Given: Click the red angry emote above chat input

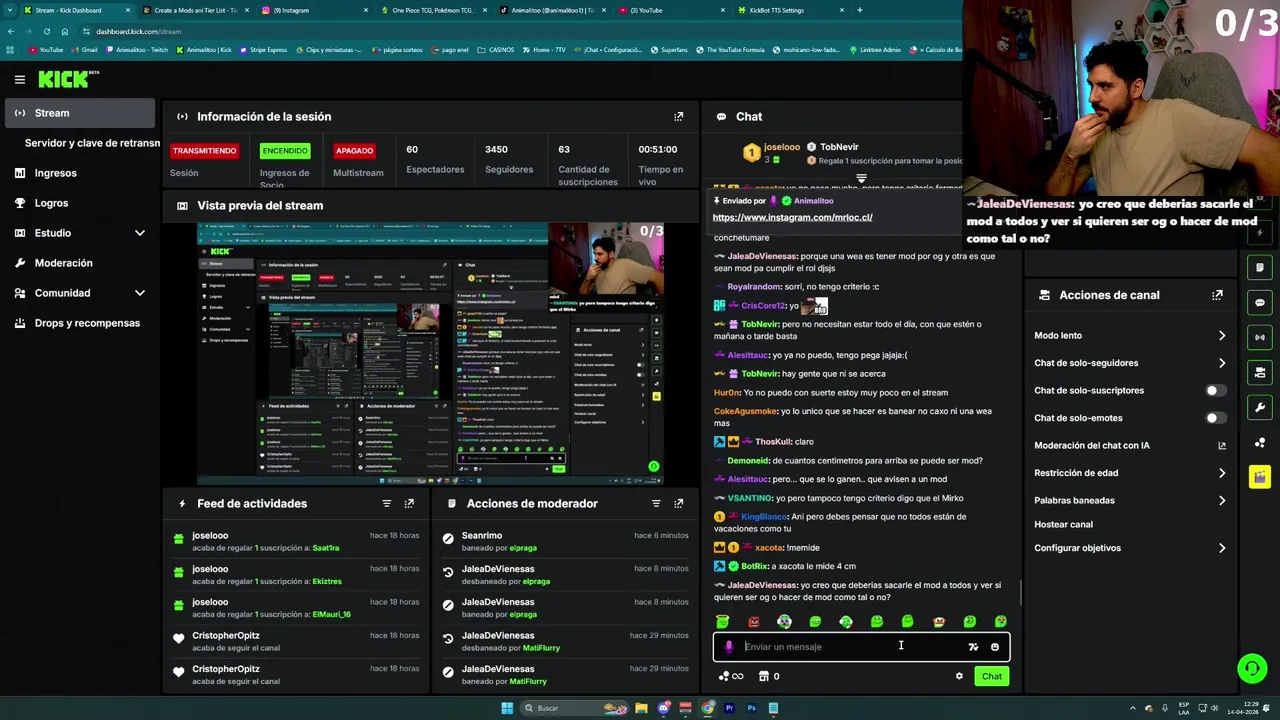Looking at the screenshot, I should pyautogui.click(x=753, y=621).
